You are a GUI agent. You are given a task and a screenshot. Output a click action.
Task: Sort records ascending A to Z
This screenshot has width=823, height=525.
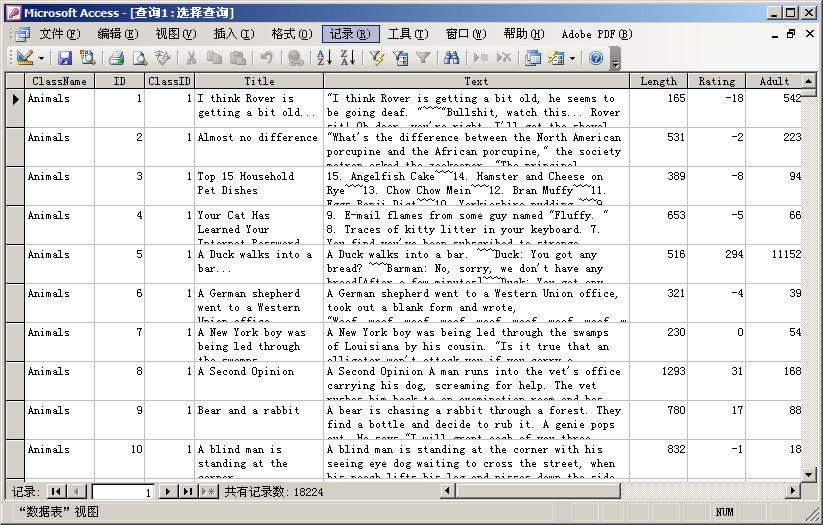[324, 58]
